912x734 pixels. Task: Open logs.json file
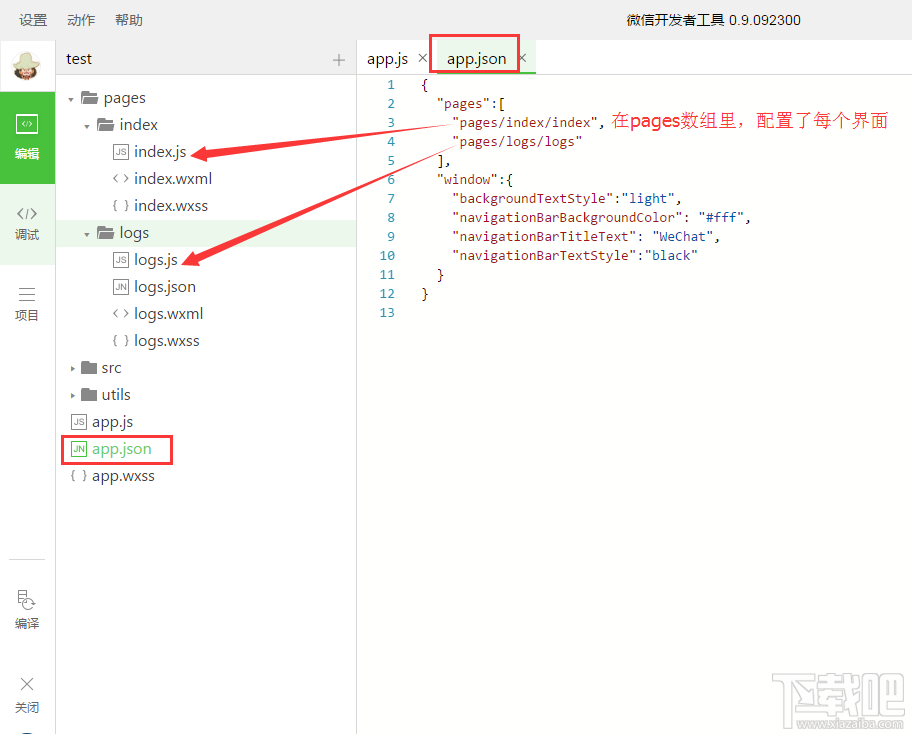point(165,287)
